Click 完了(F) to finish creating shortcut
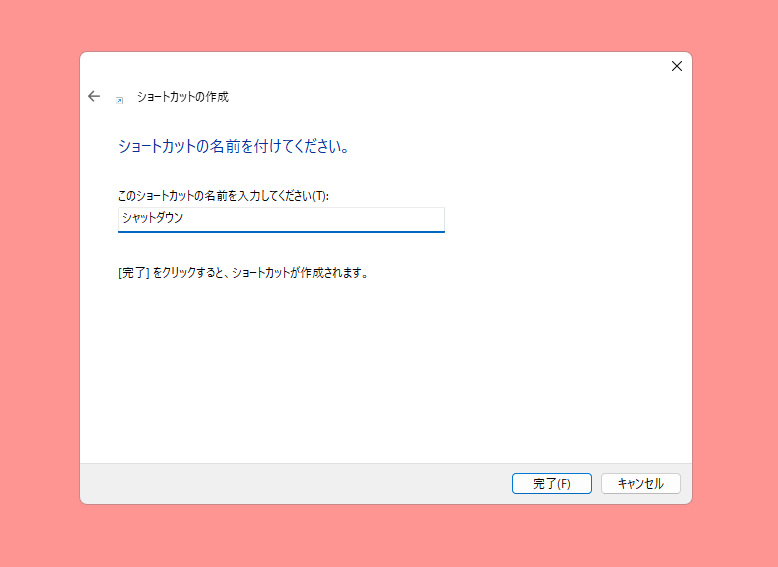 point(552,483)
